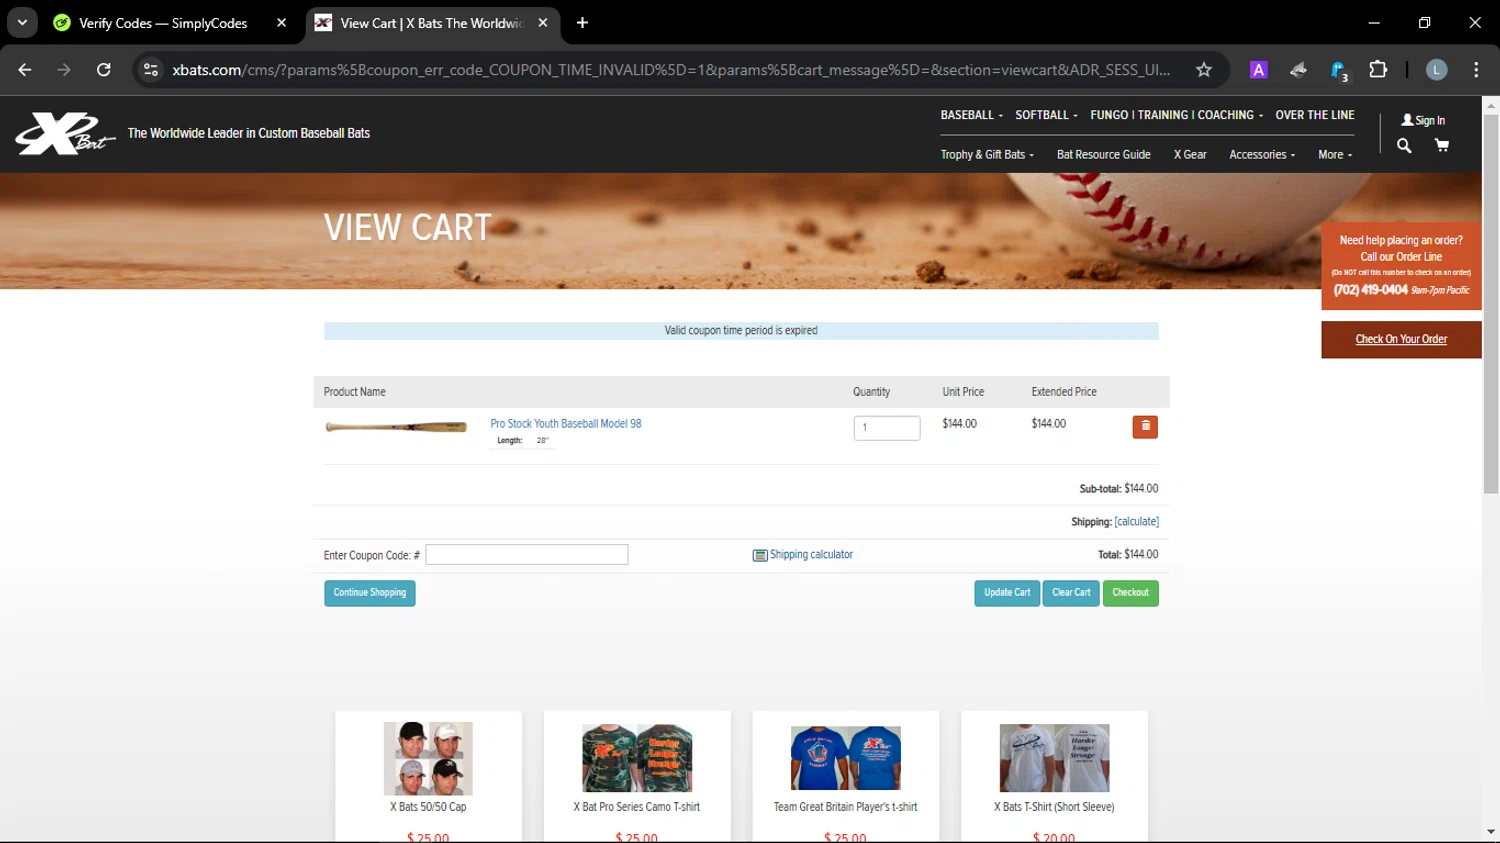Click the order line phone number banner
The height and width of the screenshot is (843, 1500).
pyautogui.click(x=1401, y=266)
